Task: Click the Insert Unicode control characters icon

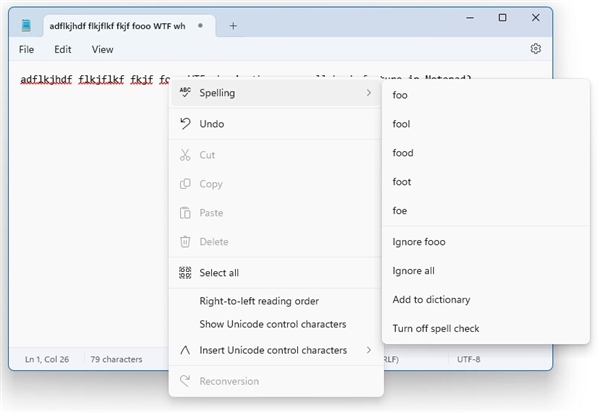Action: click(184, 350)
